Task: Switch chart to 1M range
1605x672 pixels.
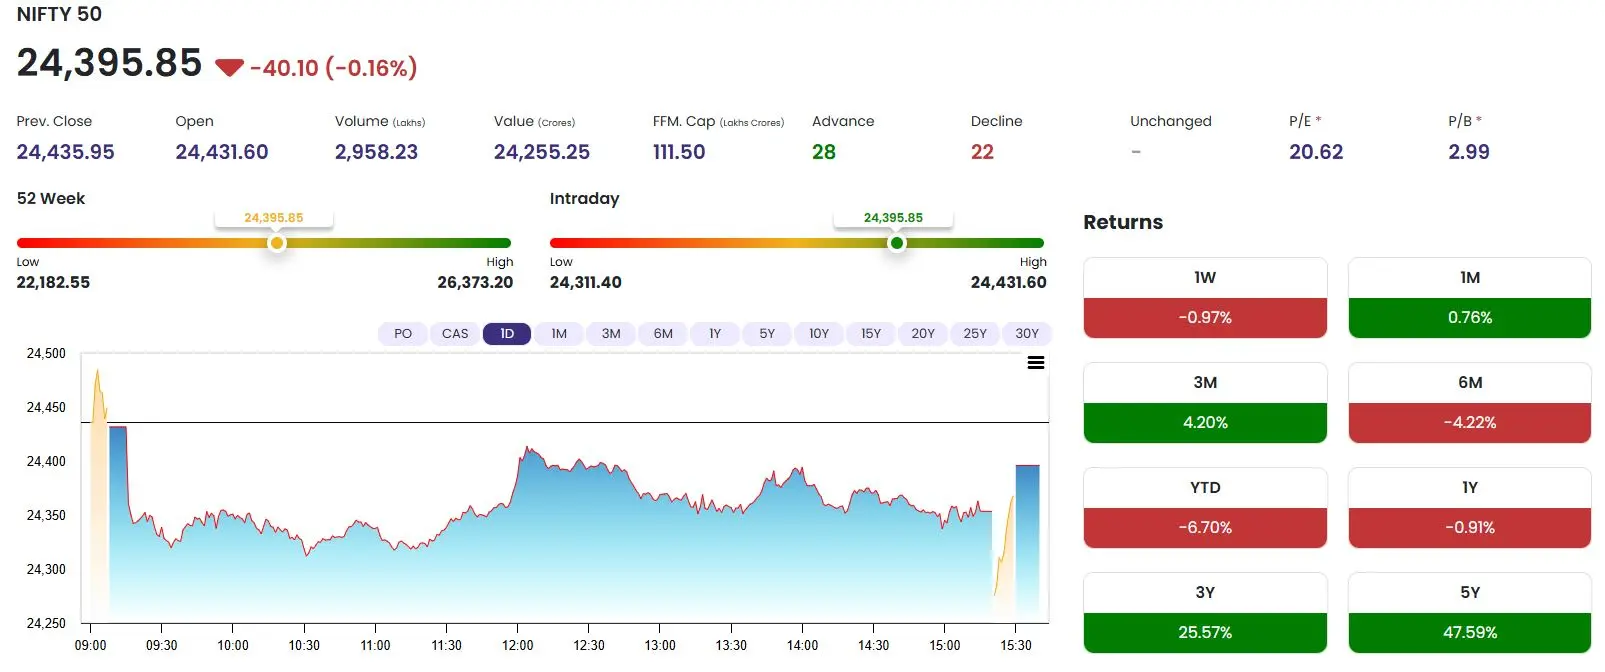Action: pos(559,334)
